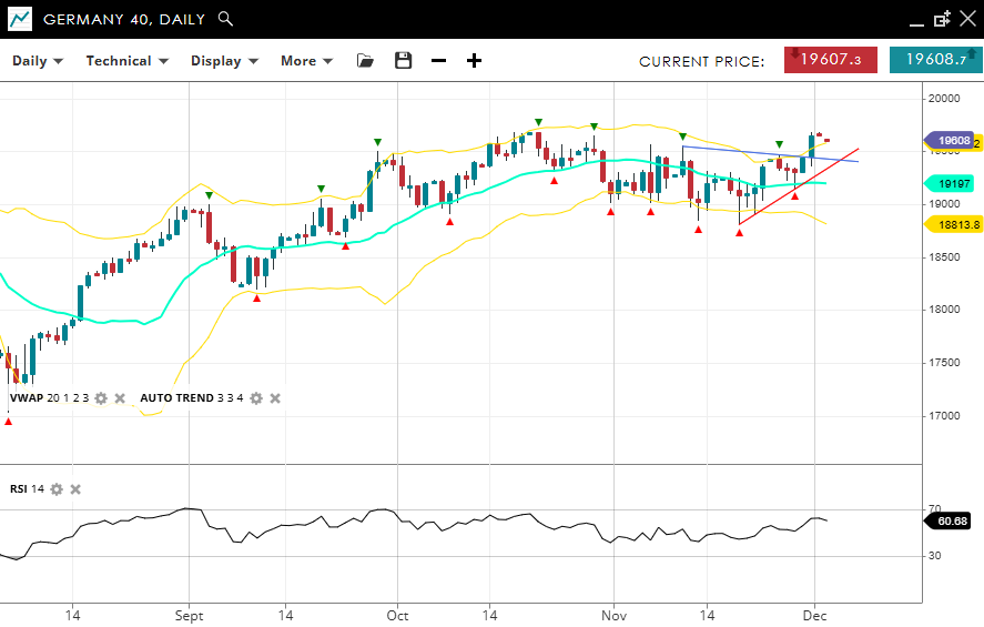Open RSI indicator settings gear
This screenshot has width=984, height=627.
(57, 489)
